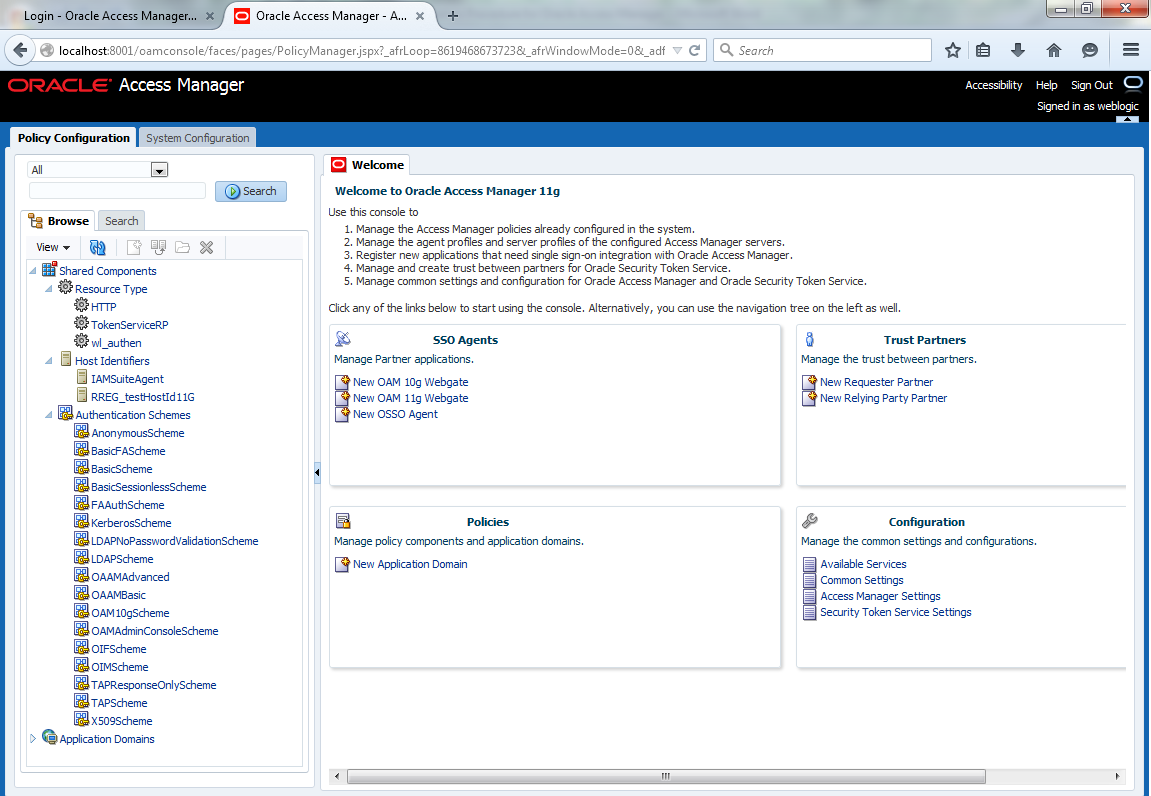
Task: Click New Relying Party Partner link
Action: [x=883, y=398]
